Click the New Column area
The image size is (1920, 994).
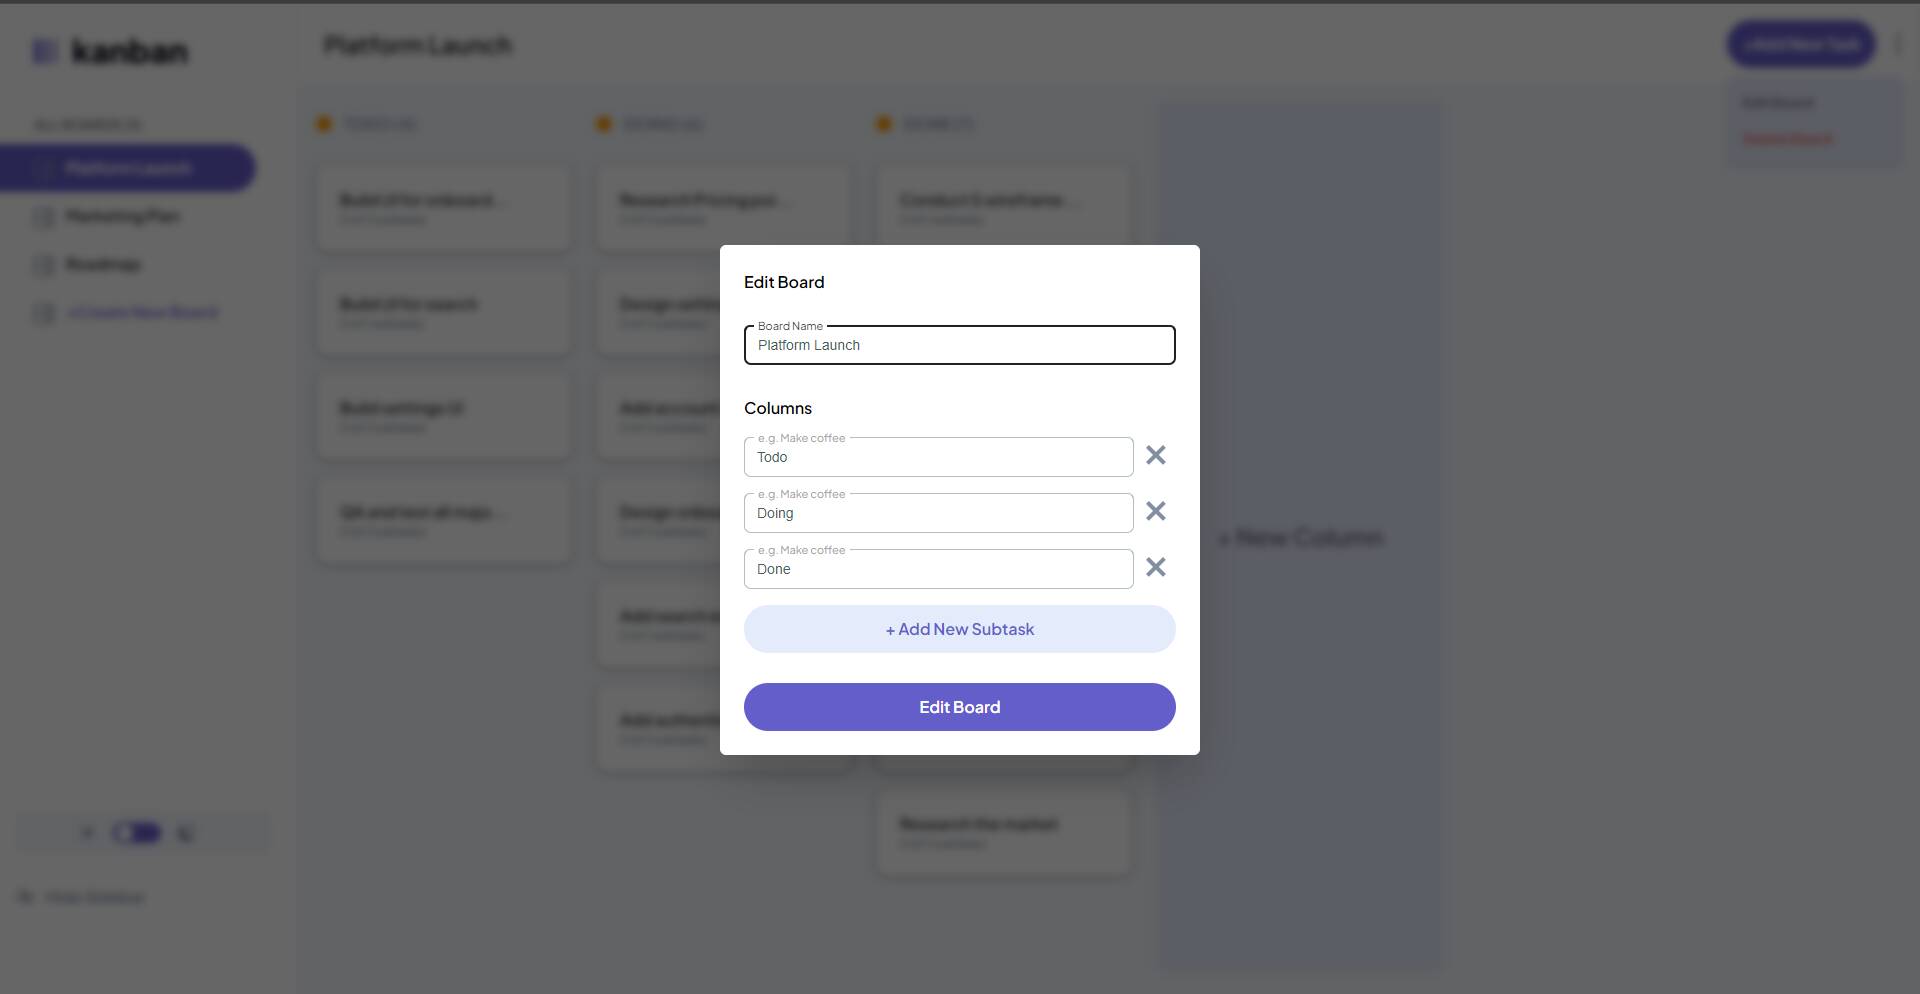pos(1301,538)
